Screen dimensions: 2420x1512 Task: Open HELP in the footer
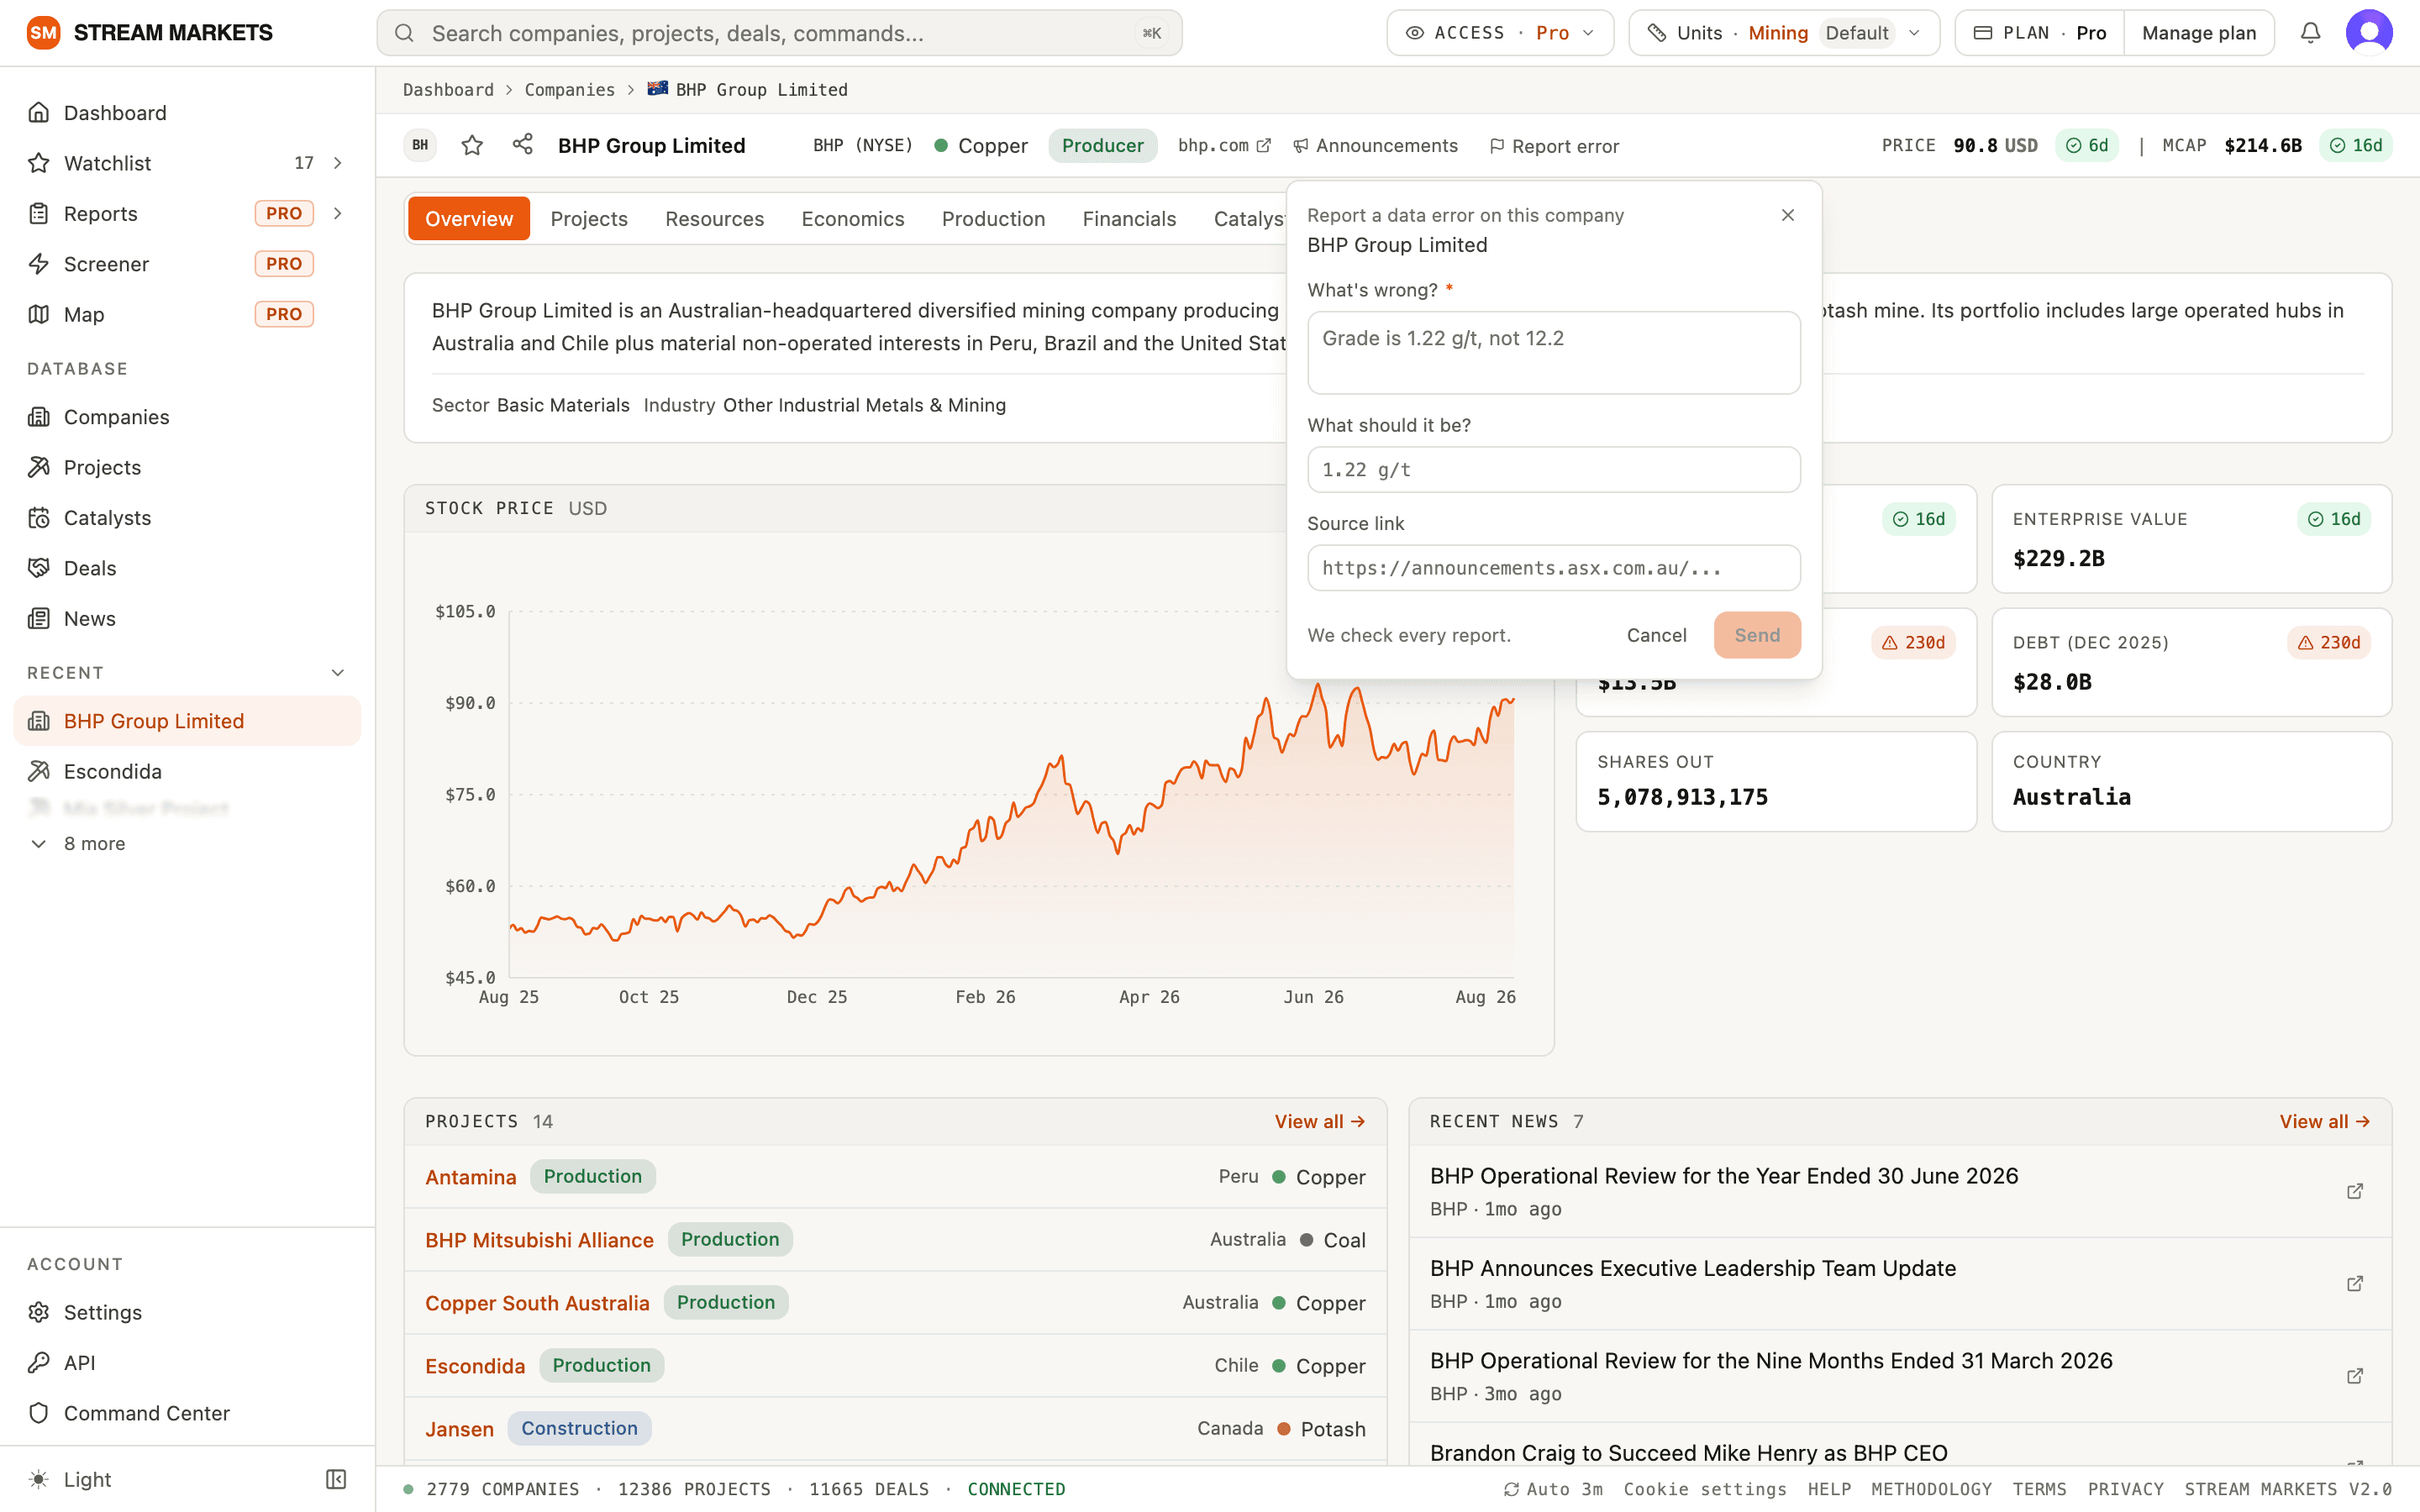(1829, 1489)
